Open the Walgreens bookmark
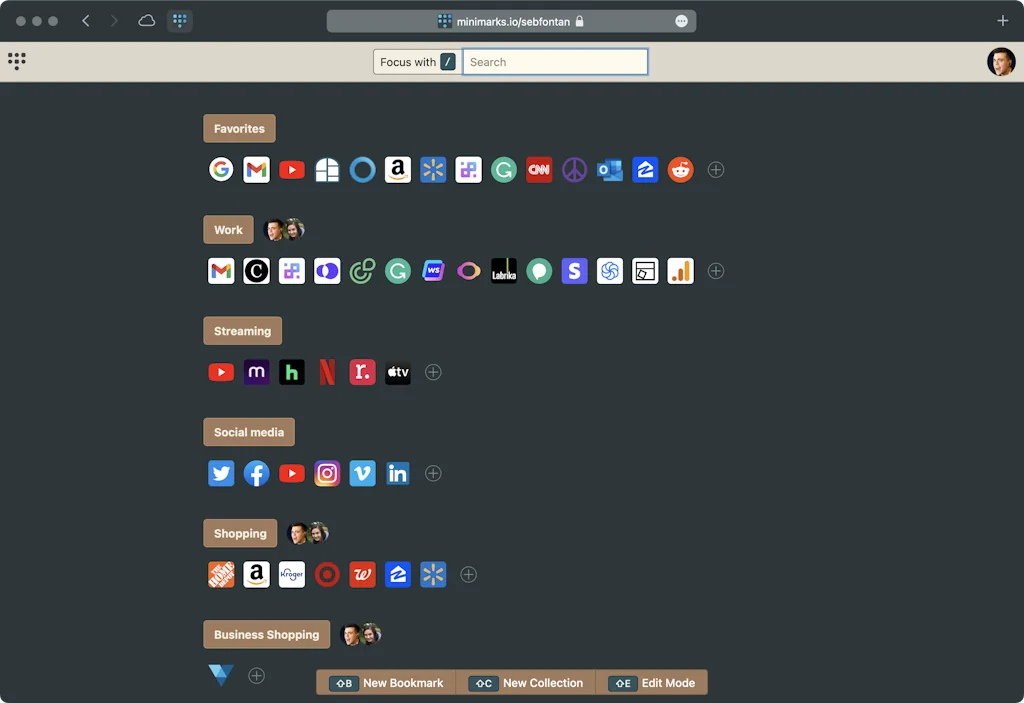 pos(362,575)
